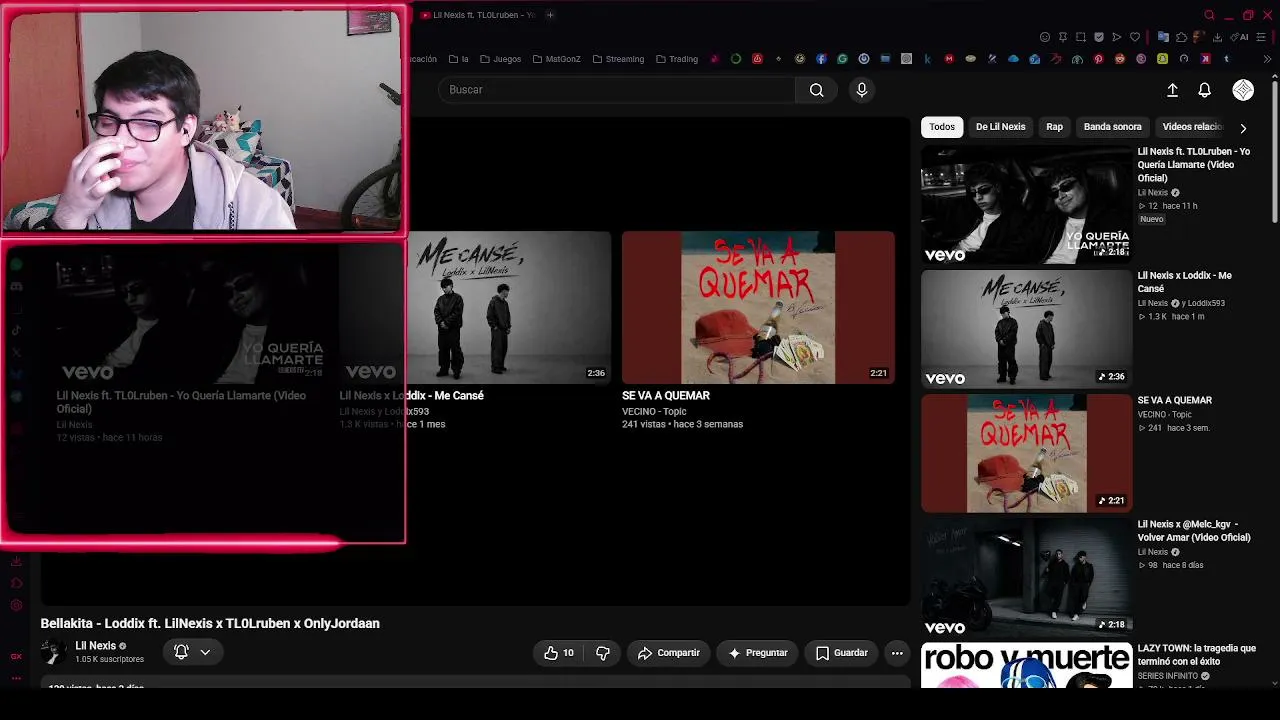Select the Videos relacionados filter chip
This screenshot has width=1280, height=720.
coord(1192,127)
